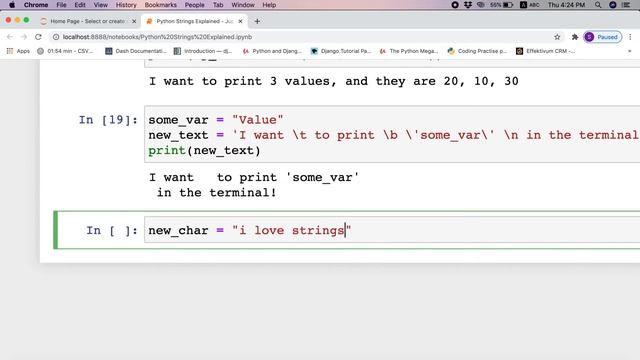Open the Help menu
Image resolution: width=640 pixels, height=360 pixels.
coord(269,5)
